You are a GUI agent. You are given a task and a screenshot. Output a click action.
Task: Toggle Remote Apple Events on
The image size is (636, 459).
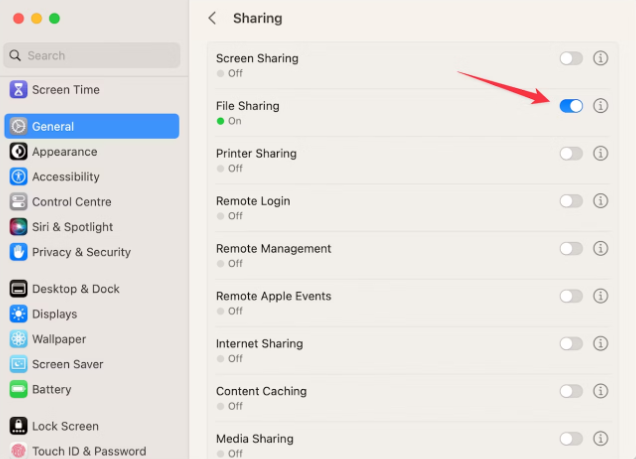(571, 296)
